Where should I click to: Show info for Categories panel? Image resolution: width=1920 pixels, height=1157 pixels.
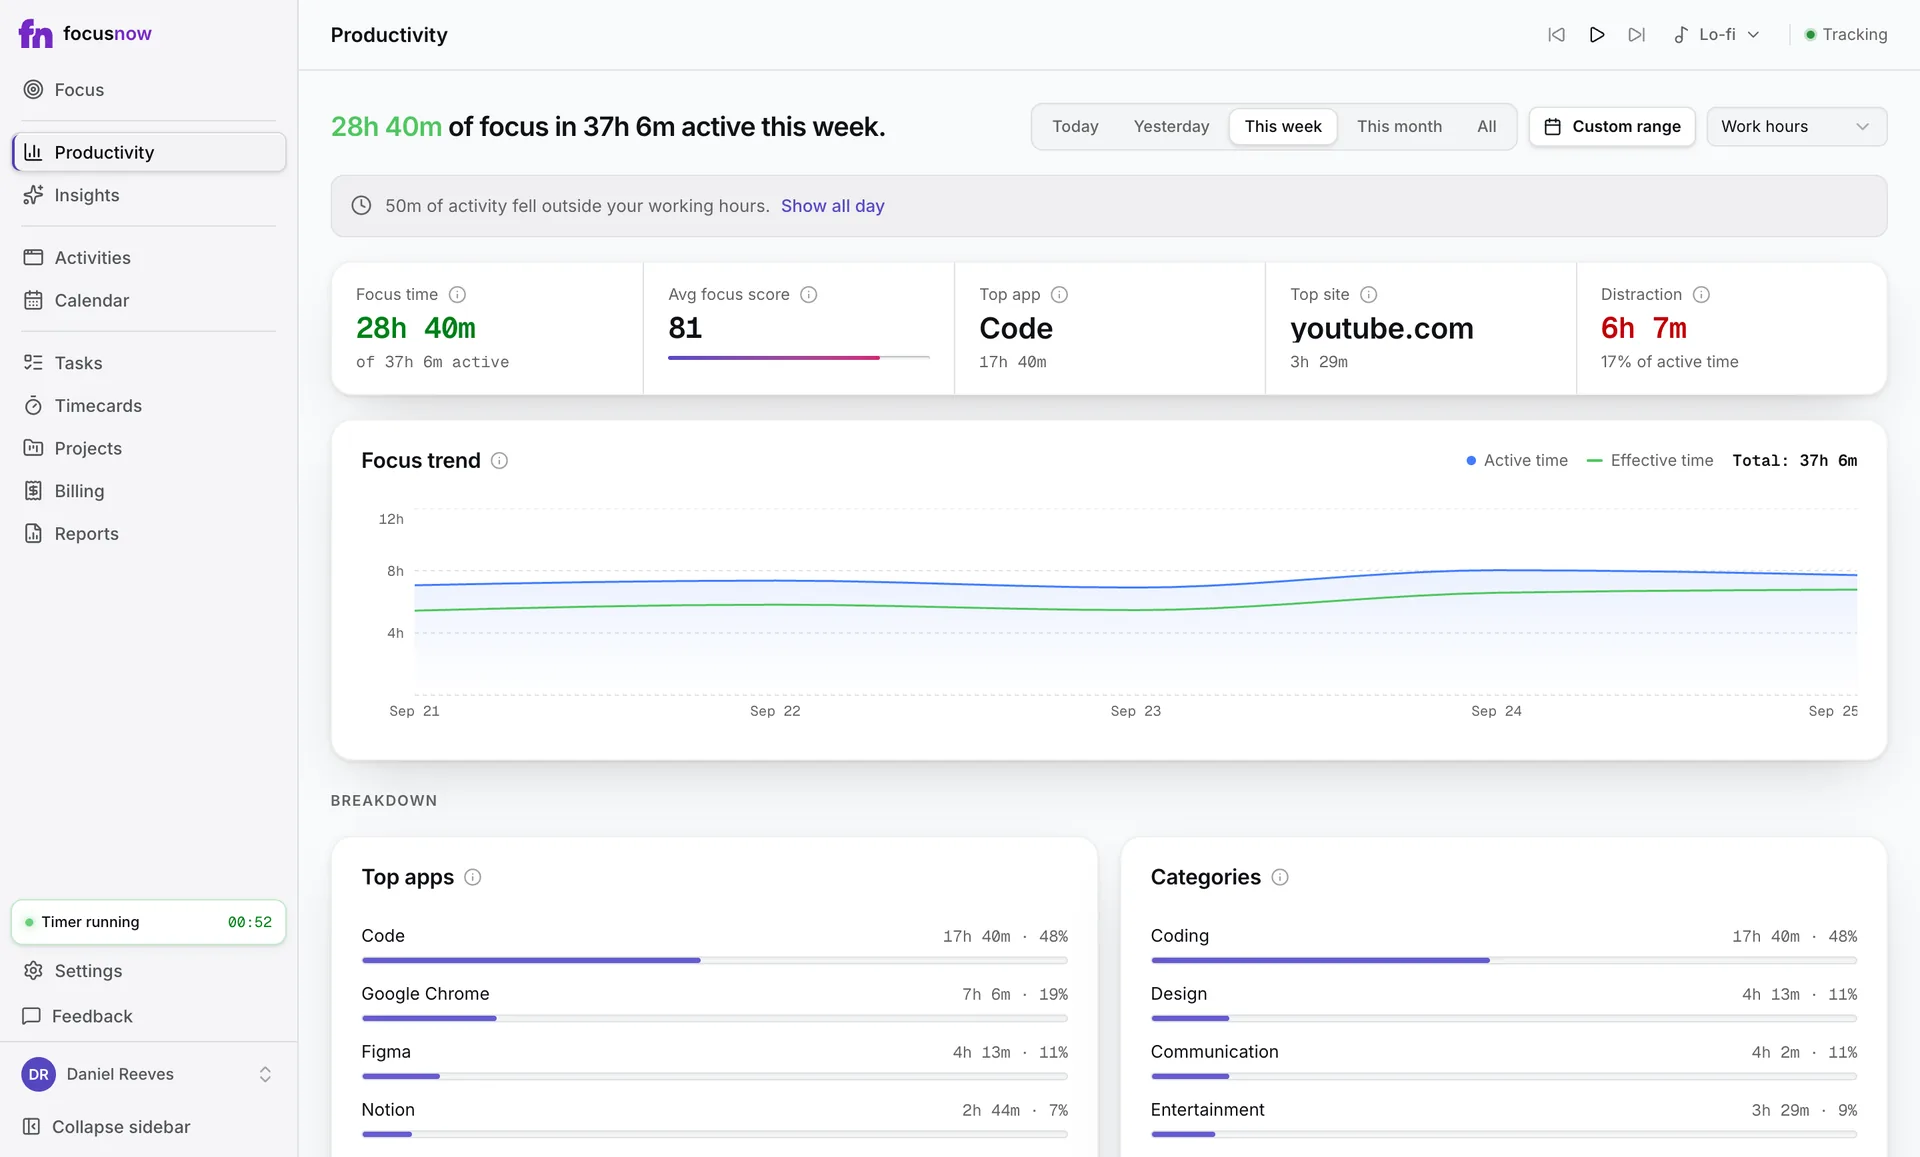point(1280,878)
